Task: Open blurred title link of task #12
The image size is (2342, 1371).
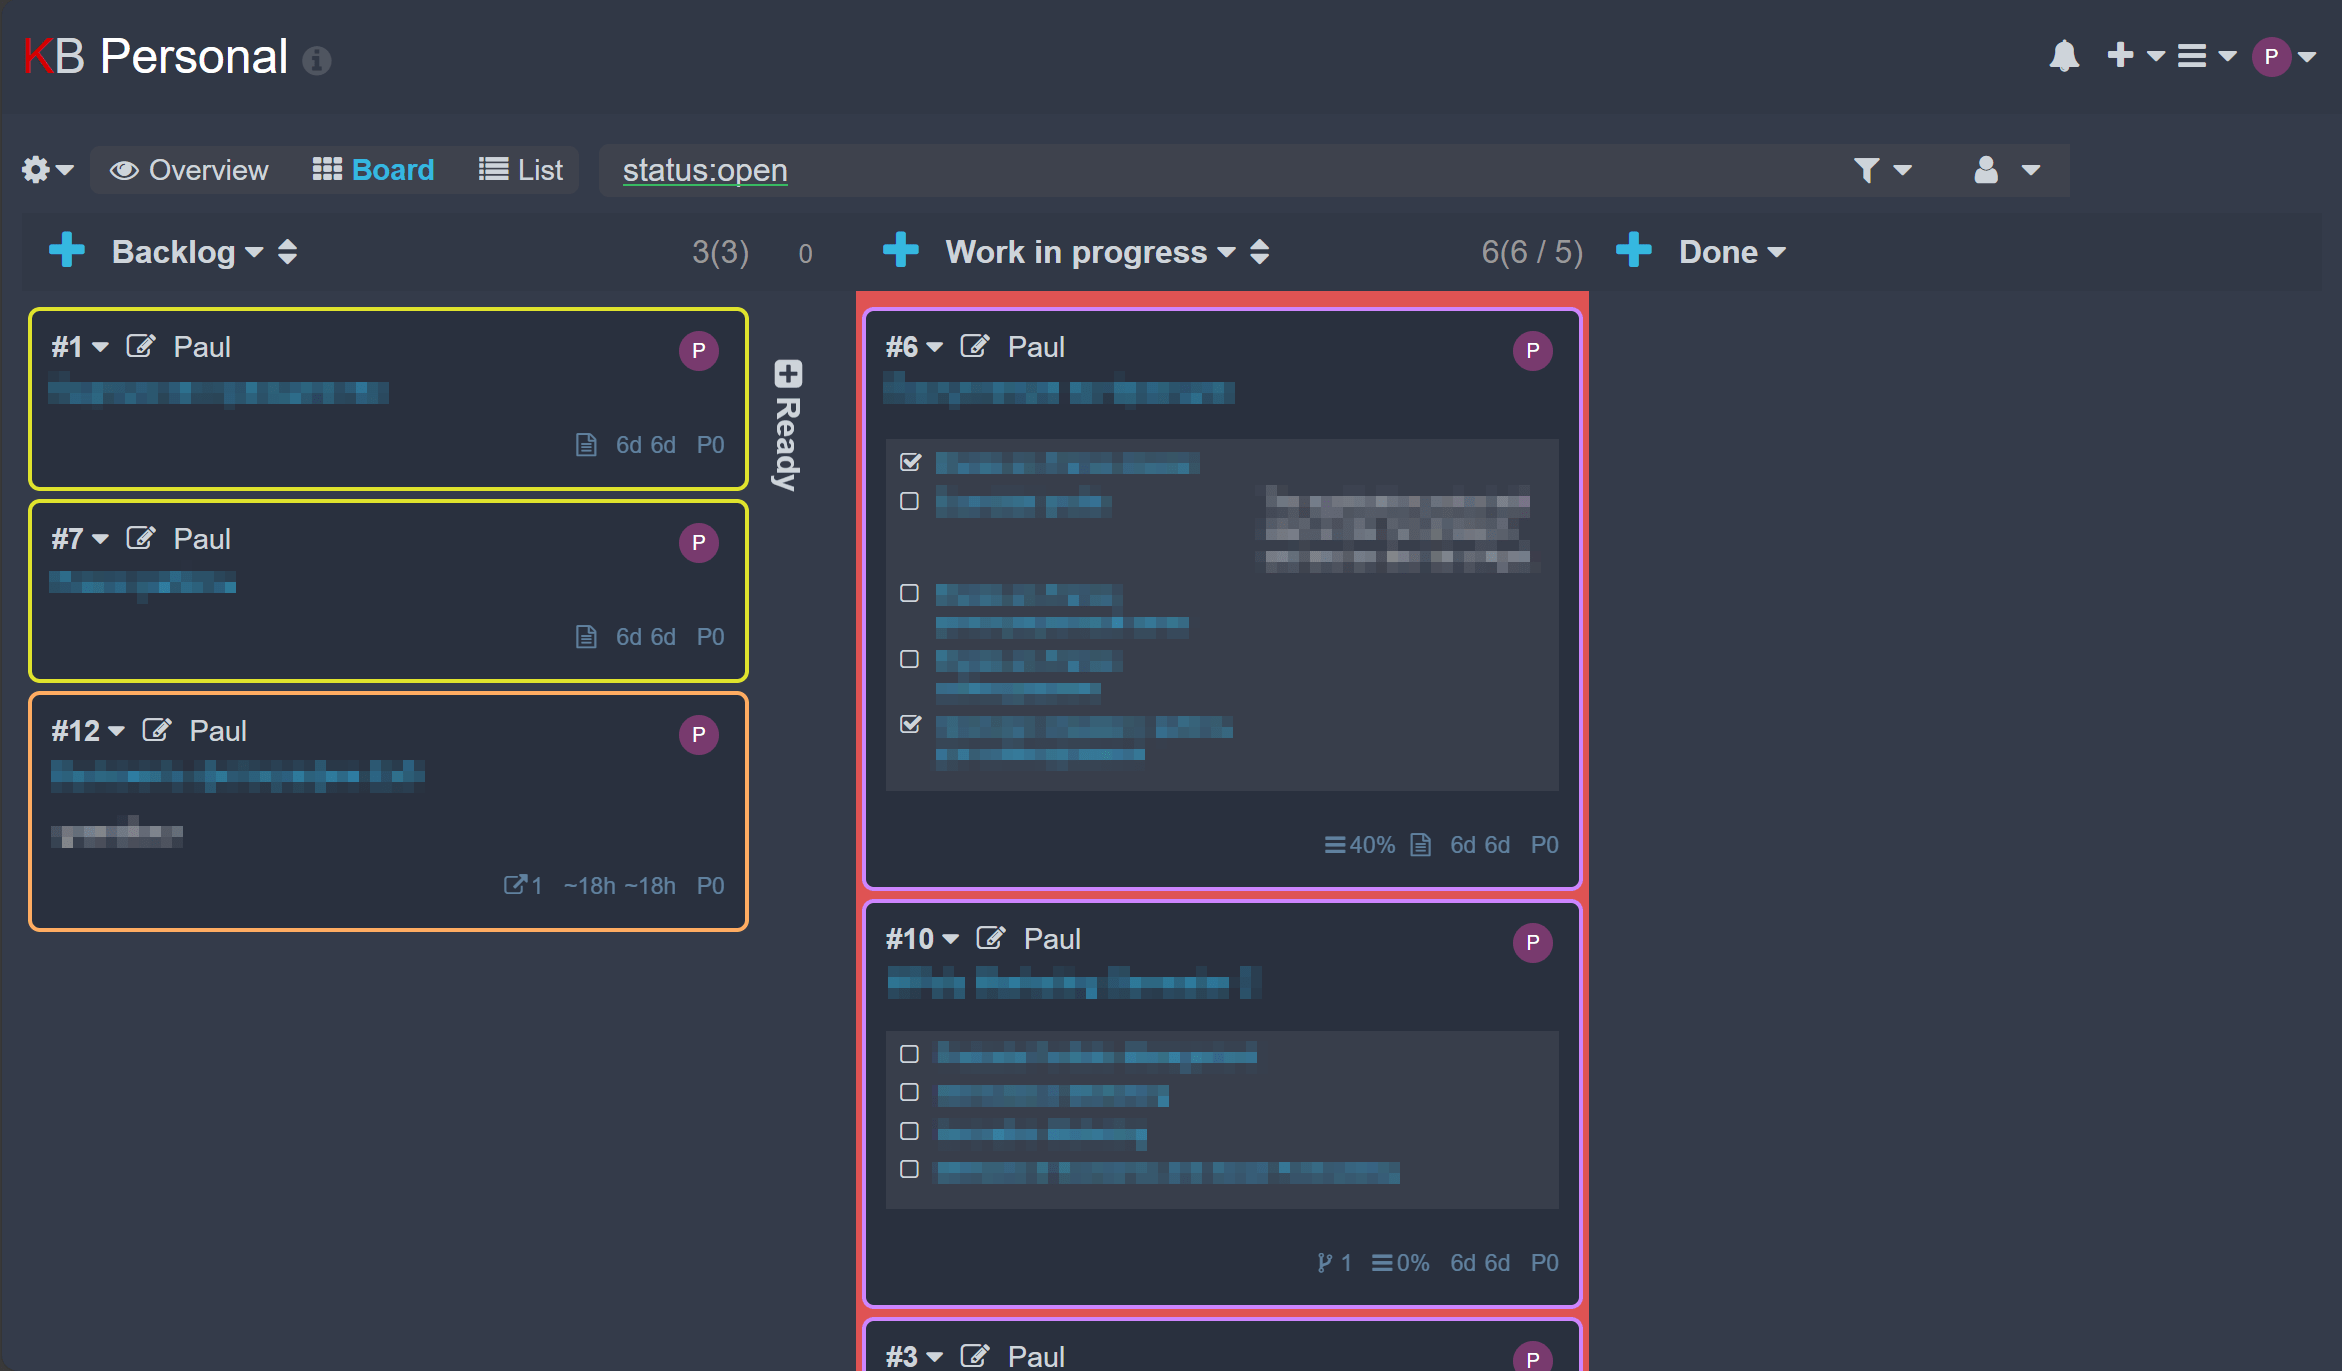Action: (x=238, y=775)
